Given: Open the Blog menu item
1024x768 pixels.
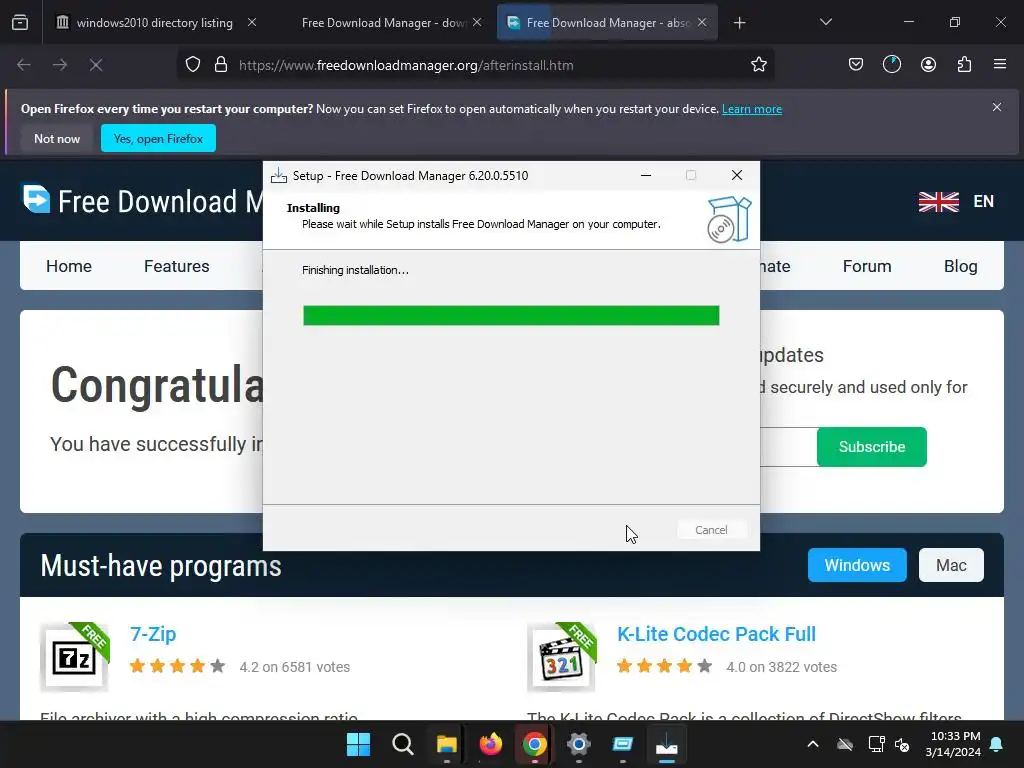Looking at the screenshot, I should pos(960,266).
